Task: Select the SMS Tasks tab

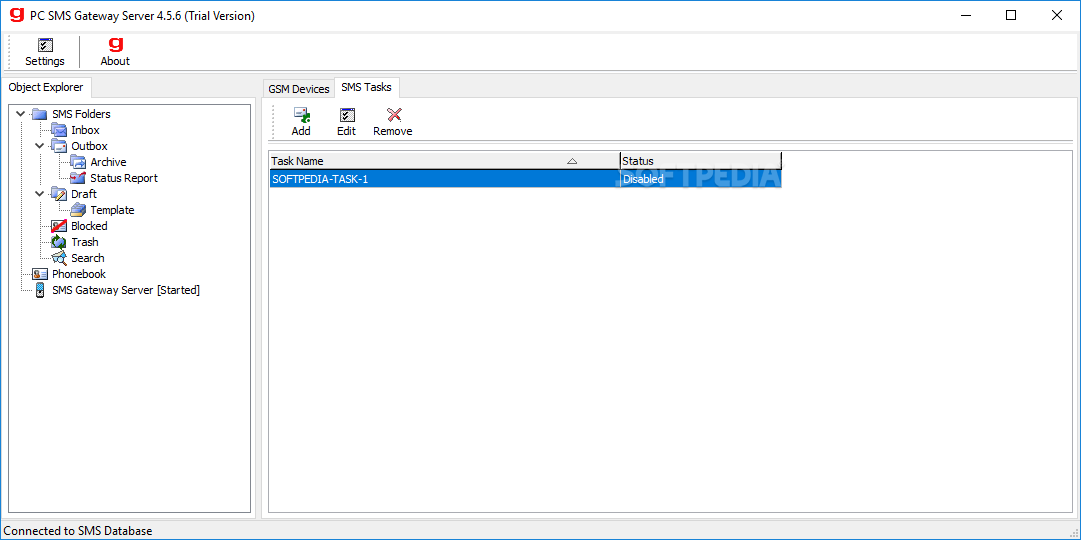Action: (366, 88)
